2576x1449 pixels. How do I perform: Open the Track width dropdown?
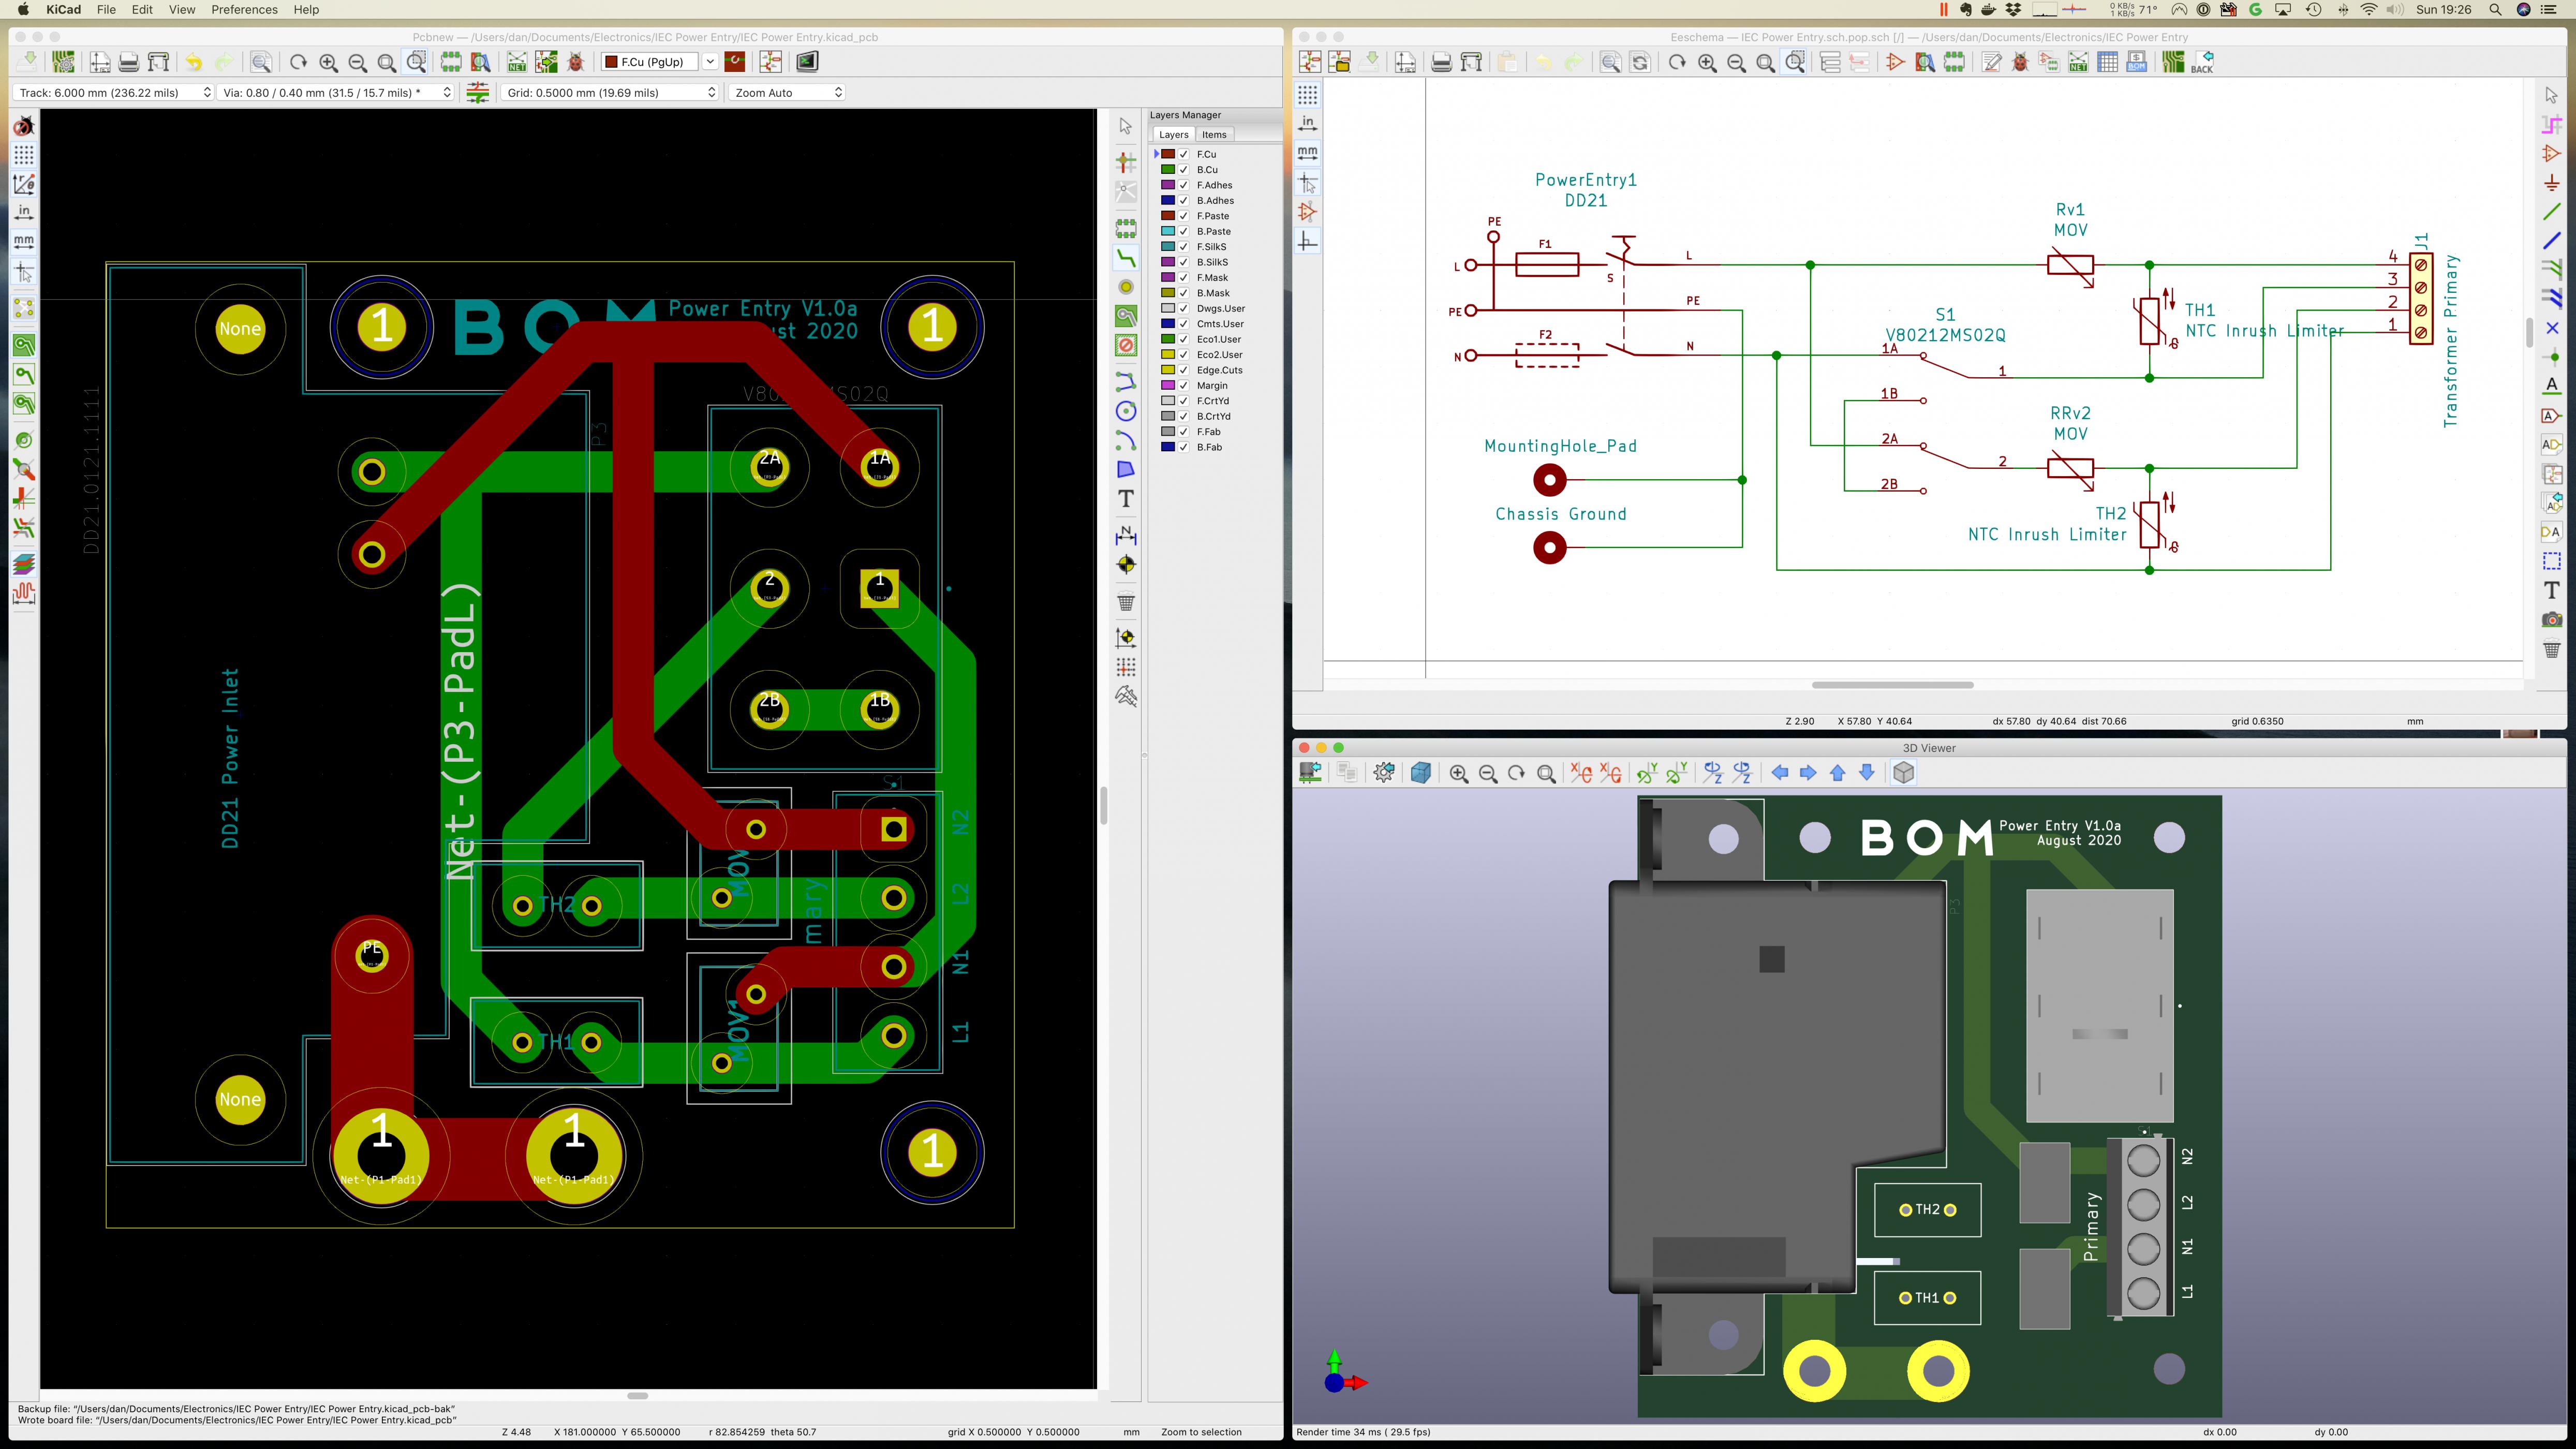click(x=114, y=92)
